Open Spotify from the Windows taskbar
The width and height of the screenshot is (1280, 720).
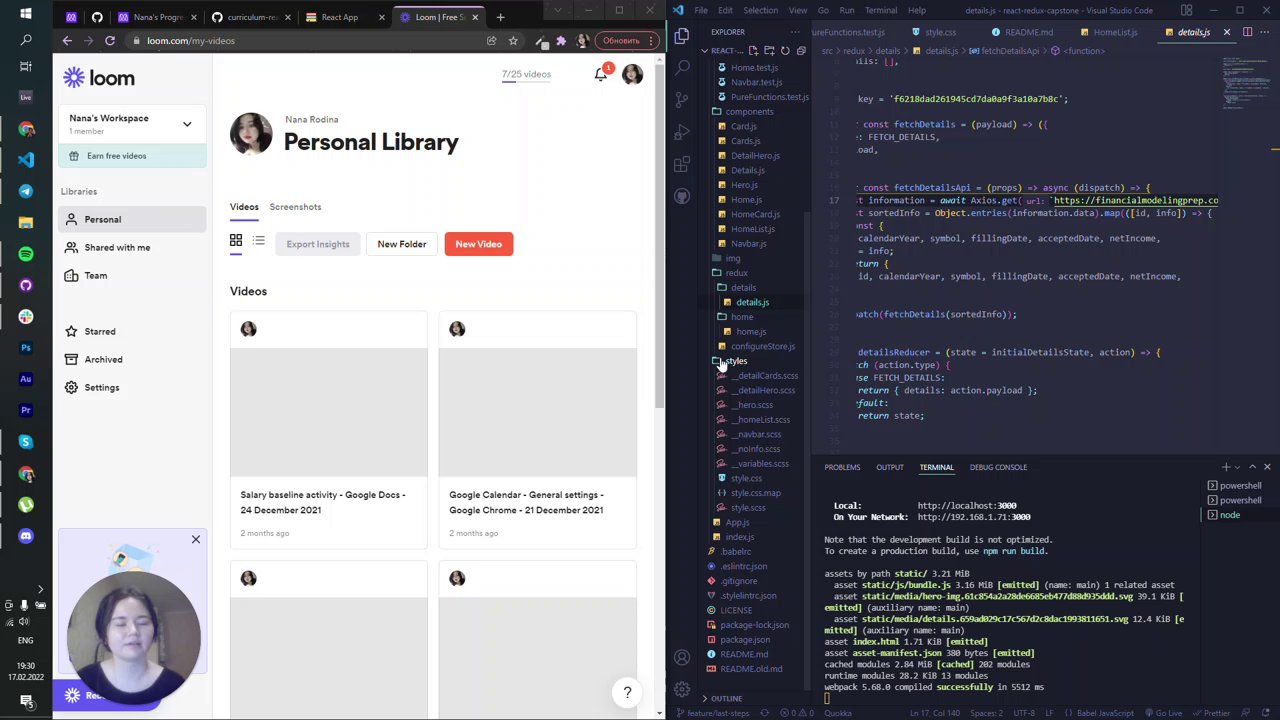click(26, 254)
